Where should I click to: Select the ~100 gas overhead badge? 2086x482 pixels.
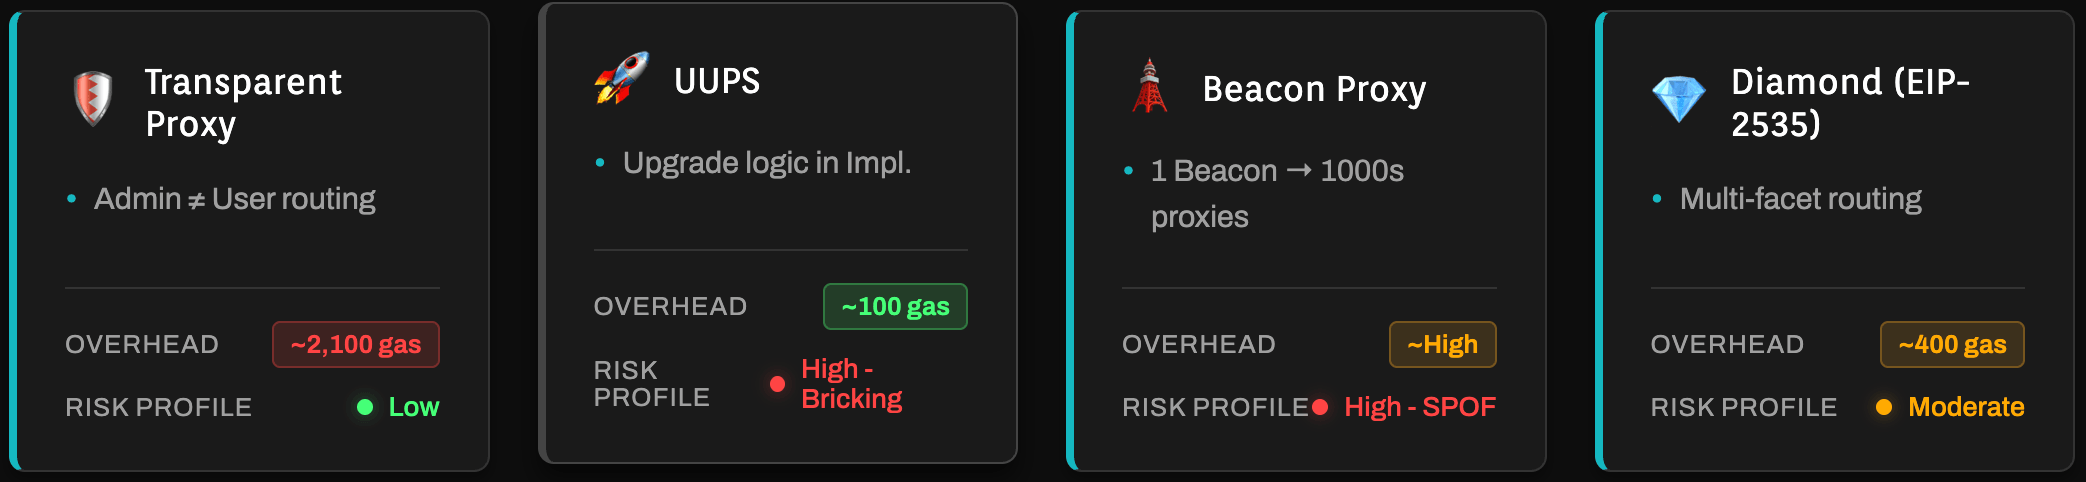click(x=895, y=307)
